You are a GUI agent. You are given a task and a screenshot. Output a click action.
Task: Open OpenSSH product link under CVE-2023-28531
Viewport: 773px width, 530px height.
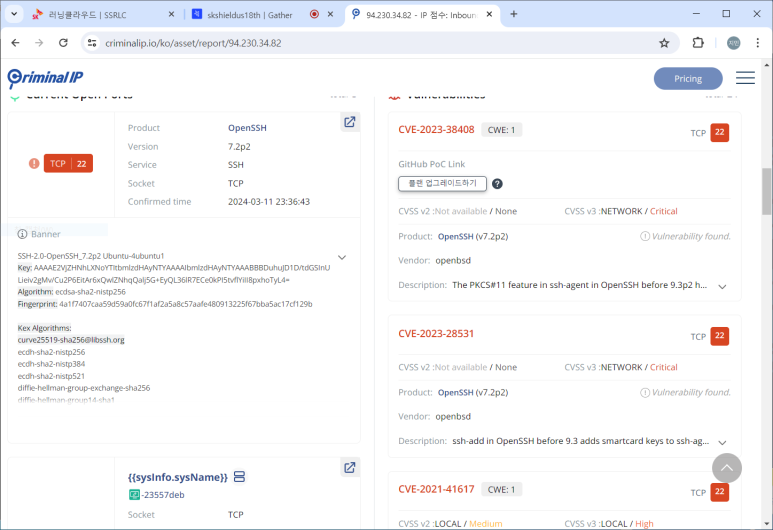[455, 392]
